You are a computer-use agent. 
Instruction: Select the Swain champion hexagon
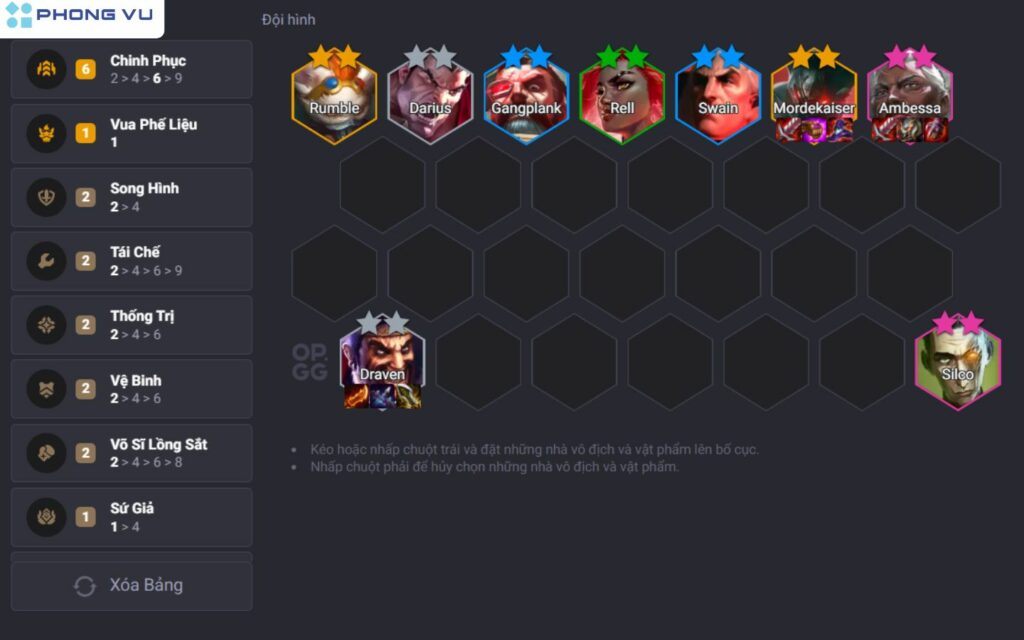pyautogui.click(x=718, y=97)
